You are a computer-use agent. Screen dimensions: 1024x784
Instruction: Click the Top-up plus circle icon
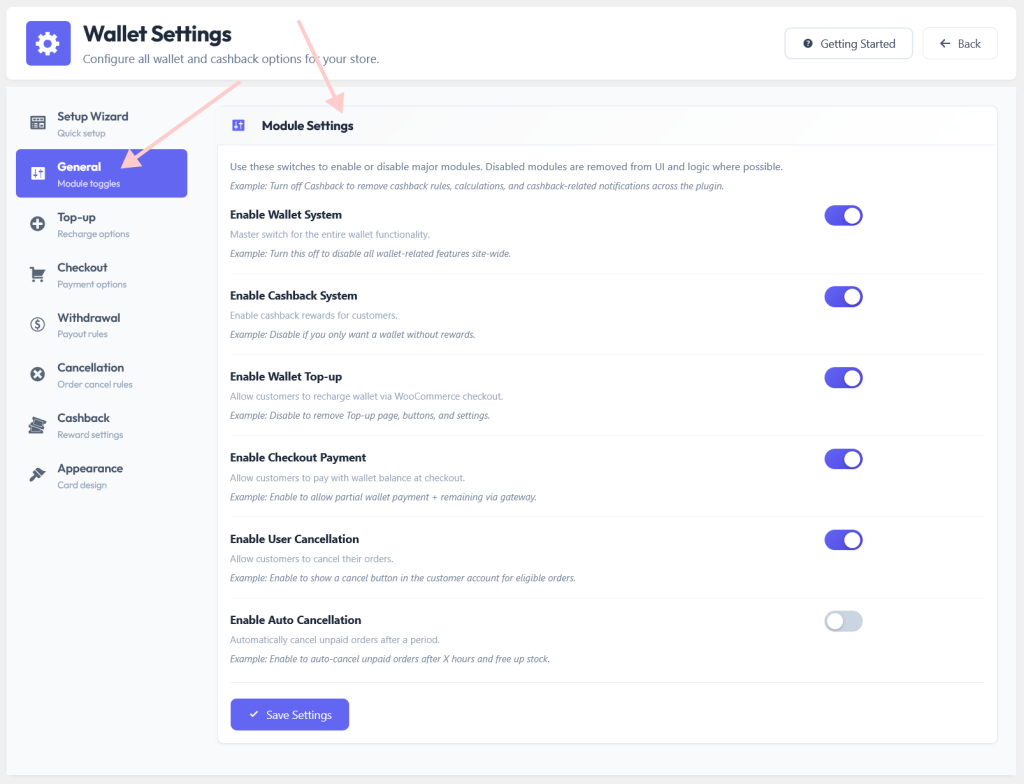pyautogui.click(x=38, y=223)
